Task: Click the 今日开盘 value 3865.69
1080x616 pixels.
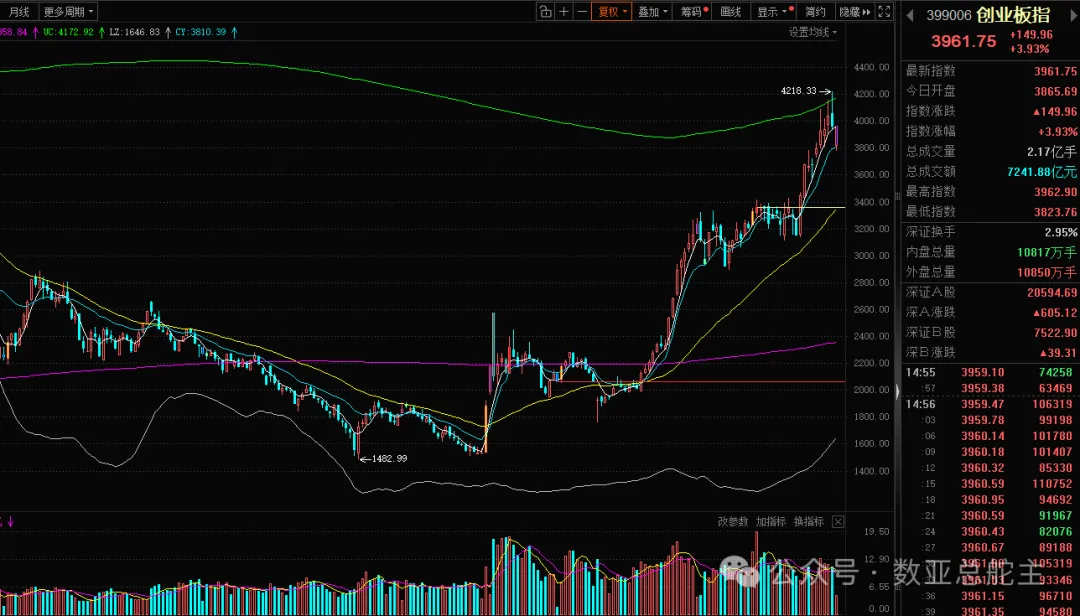Action: tap(1055, 91)
